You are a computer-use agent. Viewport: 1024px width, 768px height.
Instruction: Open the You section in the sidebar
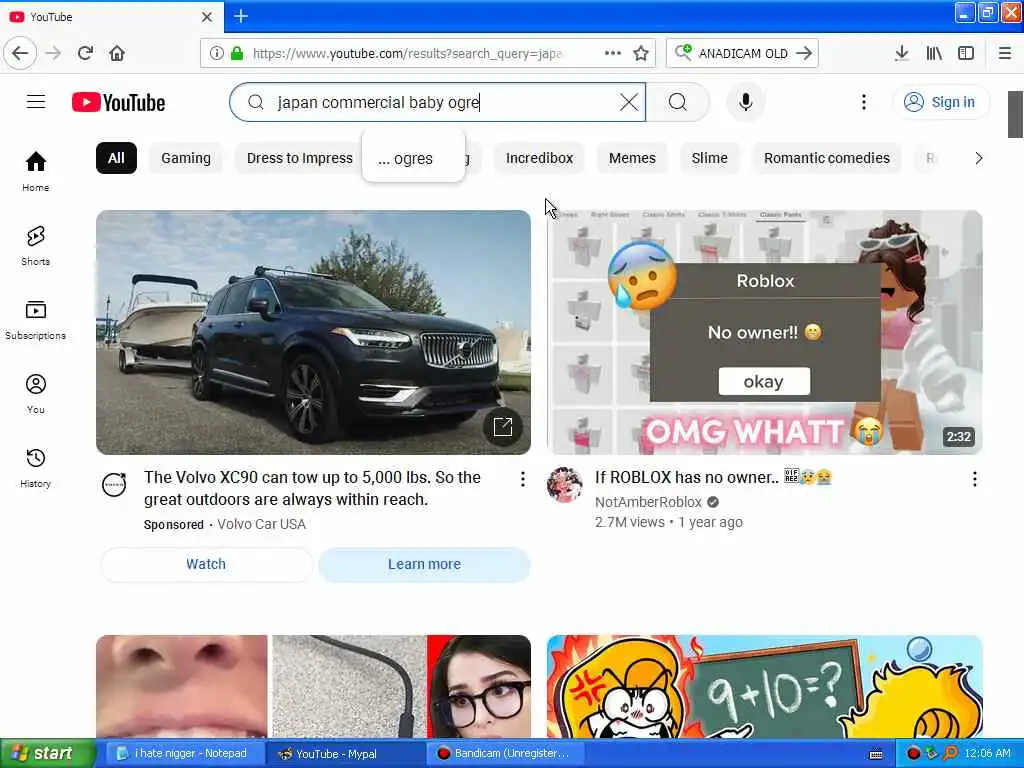click(x=35, y=394)
